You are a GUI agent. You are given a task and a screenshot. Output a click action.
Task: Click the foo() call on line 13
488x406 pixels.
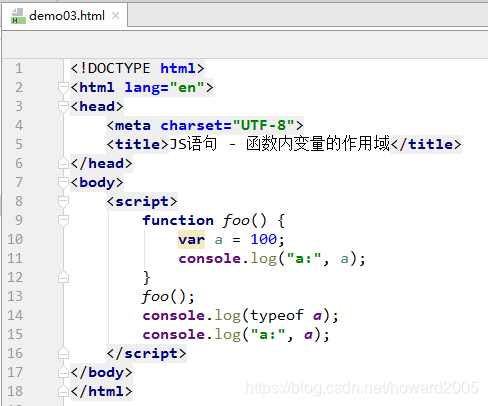(168, 297)
